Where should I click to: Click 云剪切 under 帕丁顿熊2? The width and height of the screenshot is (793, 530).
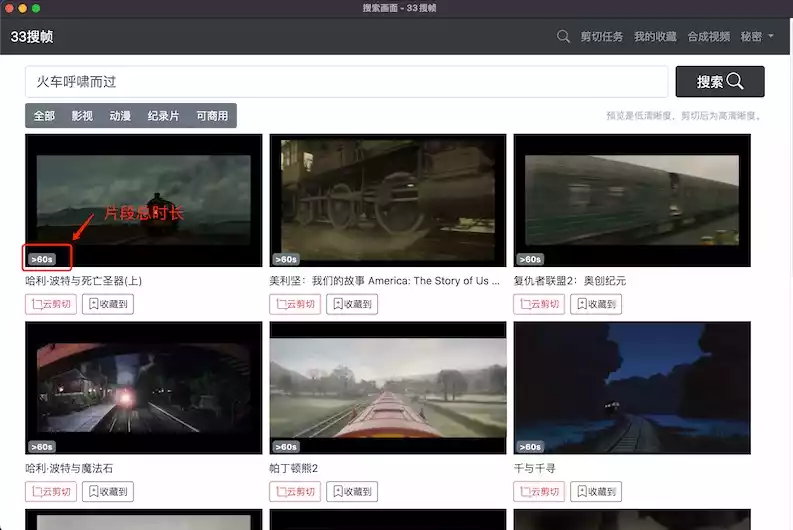coord(295,492)
